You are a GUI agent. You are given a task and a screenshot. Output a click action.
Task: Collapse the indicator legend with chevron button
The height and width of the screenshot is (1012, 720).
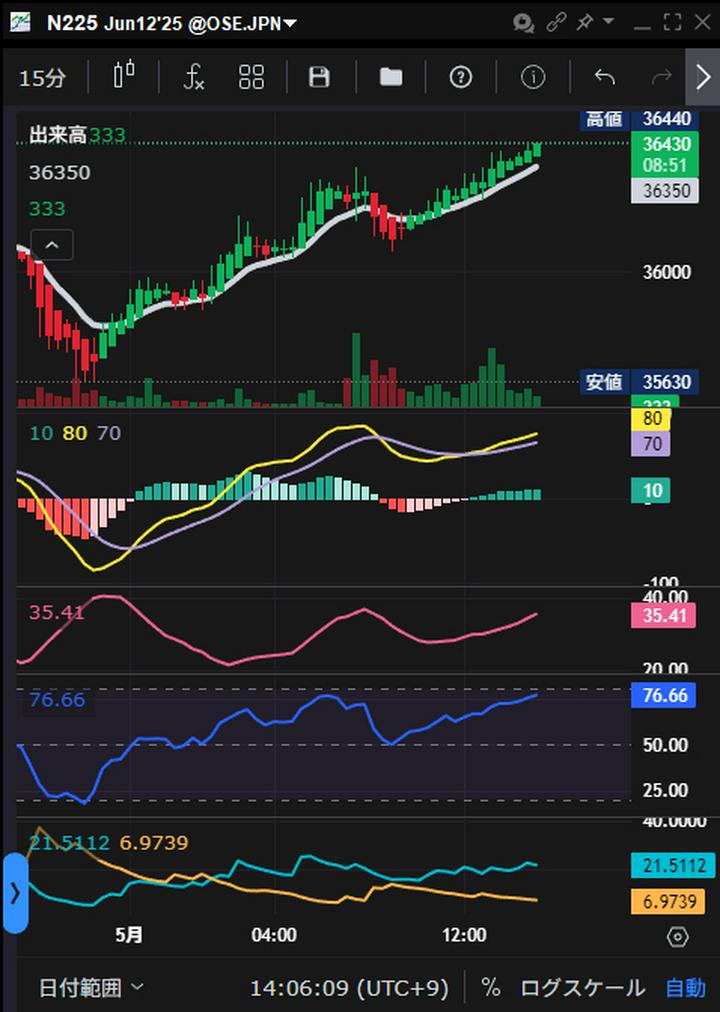52,244
